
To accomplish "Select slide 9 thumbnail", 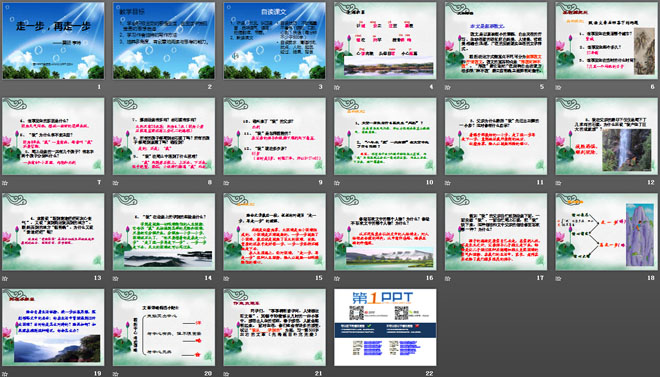I will 275,136.
